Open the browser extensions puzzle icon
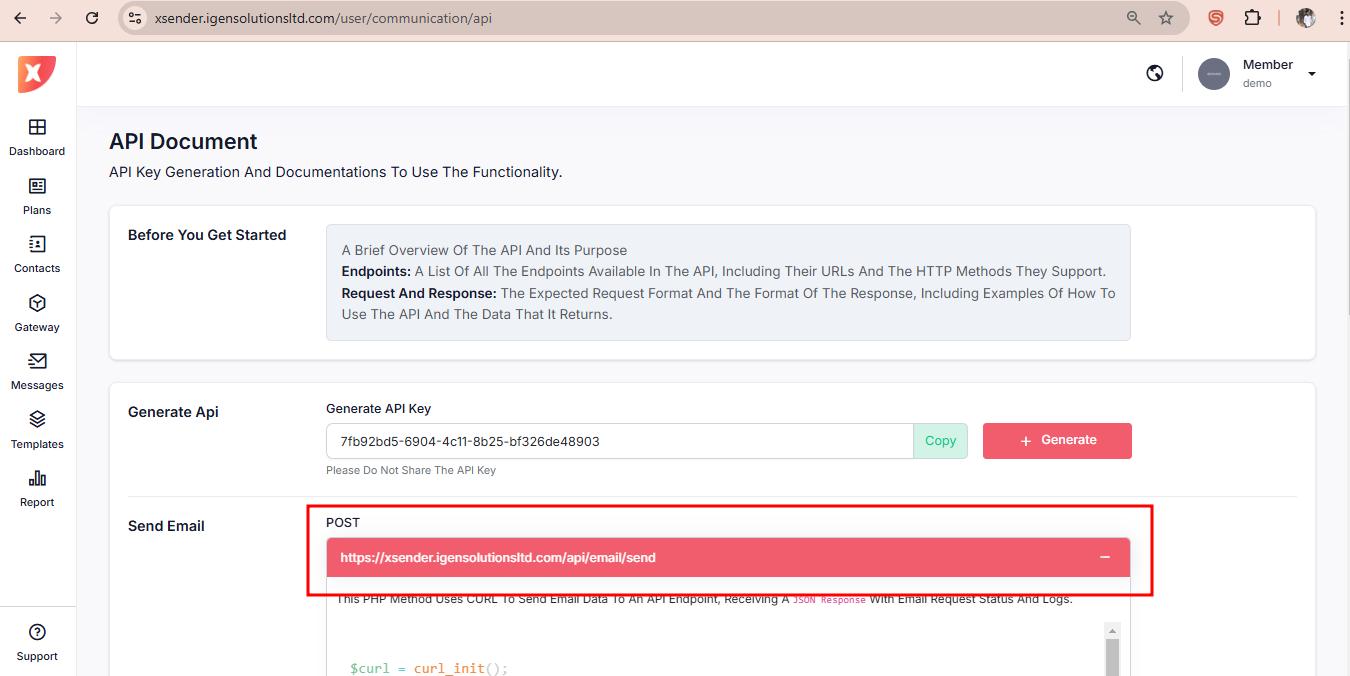 pyautogui.click(x=1252, y=18)
